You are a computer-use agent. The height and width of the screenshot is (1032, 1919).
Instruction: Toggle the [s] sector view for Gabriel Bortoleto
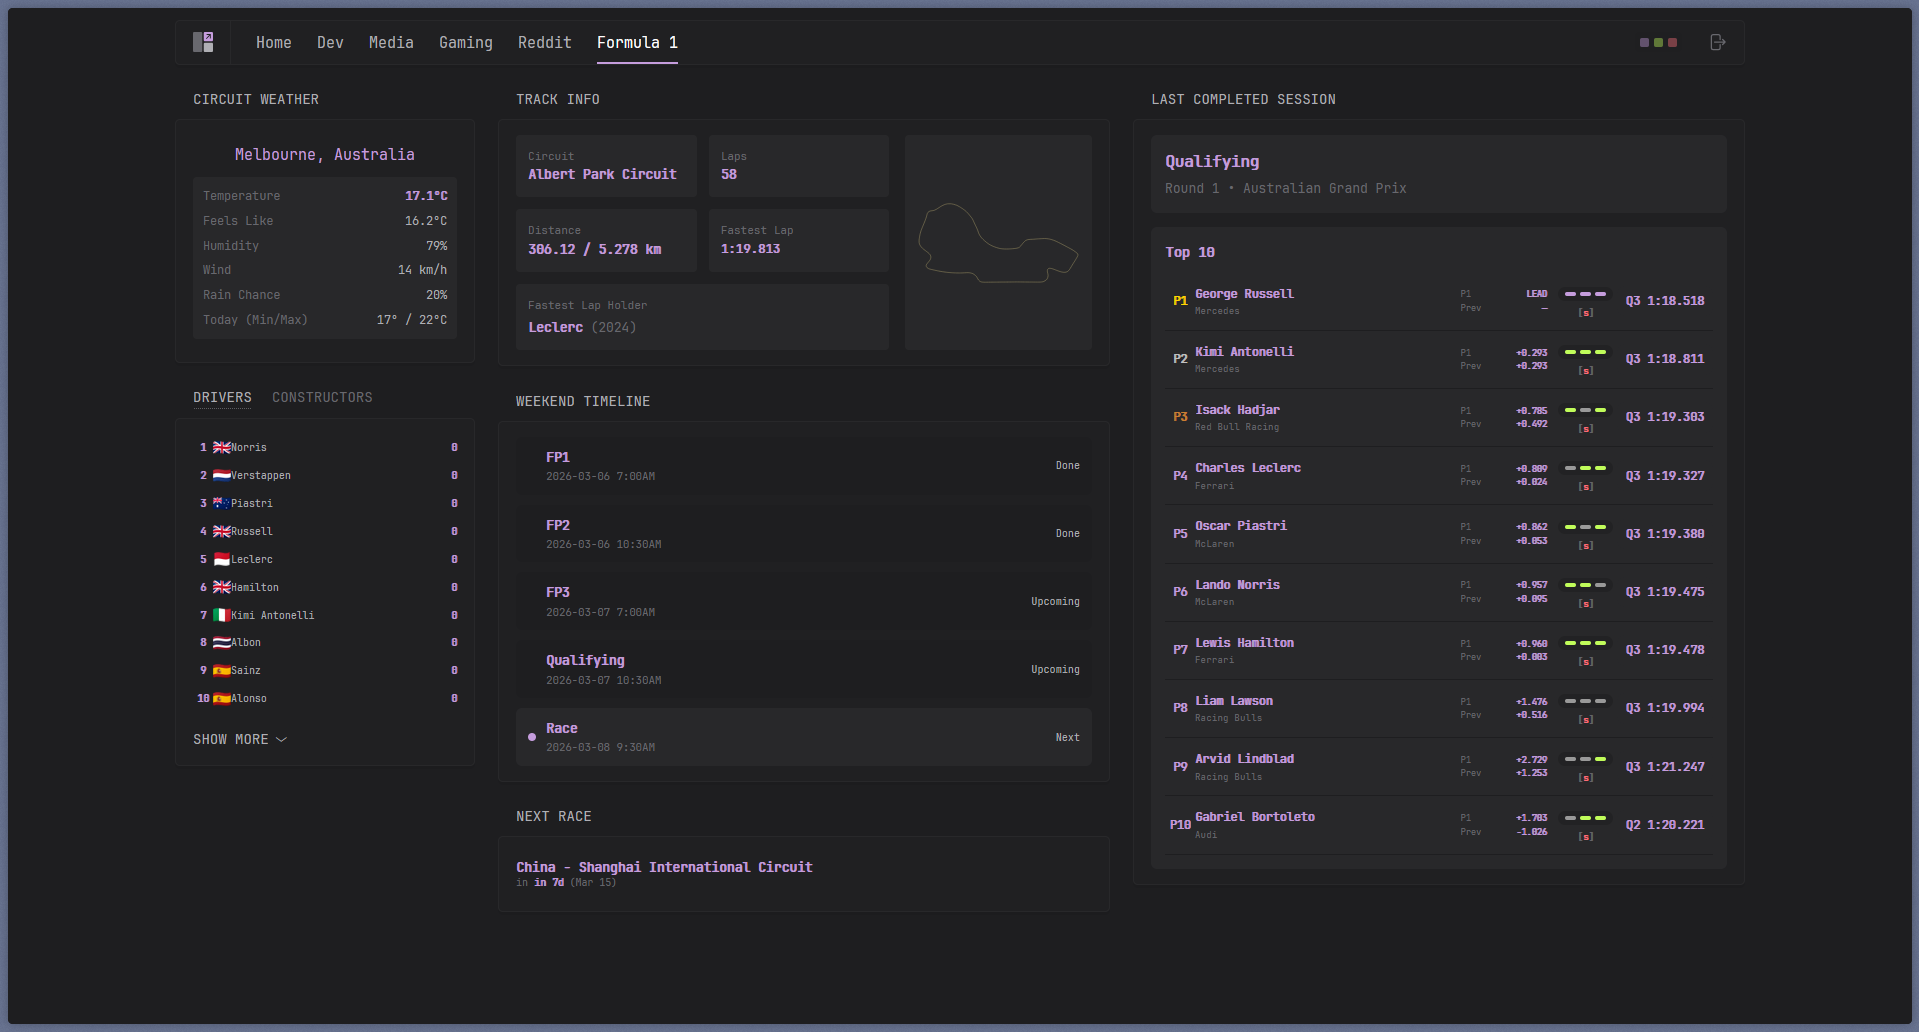1585,835
